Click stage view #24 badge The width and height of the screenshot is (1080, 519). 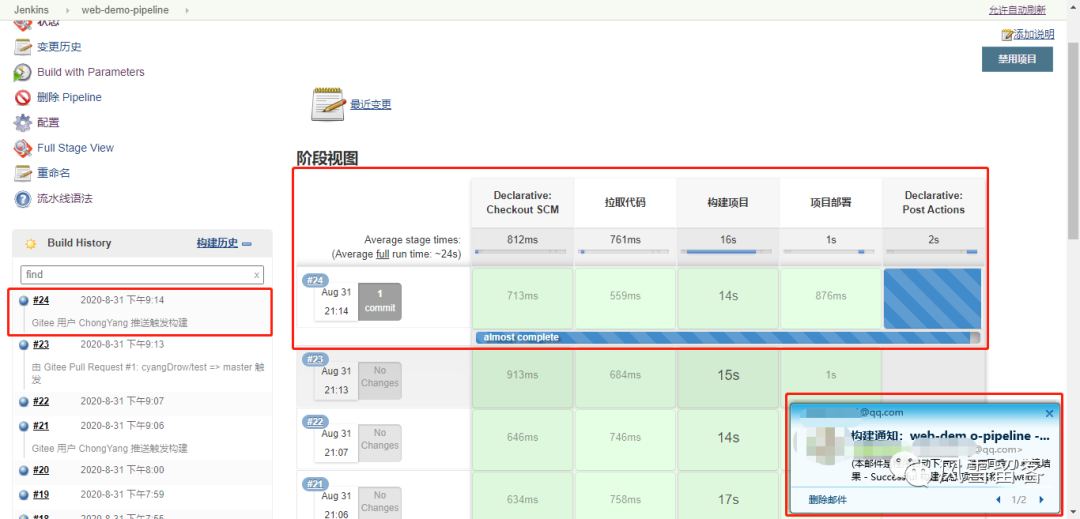pyautogui.click(x=315, y=280)
